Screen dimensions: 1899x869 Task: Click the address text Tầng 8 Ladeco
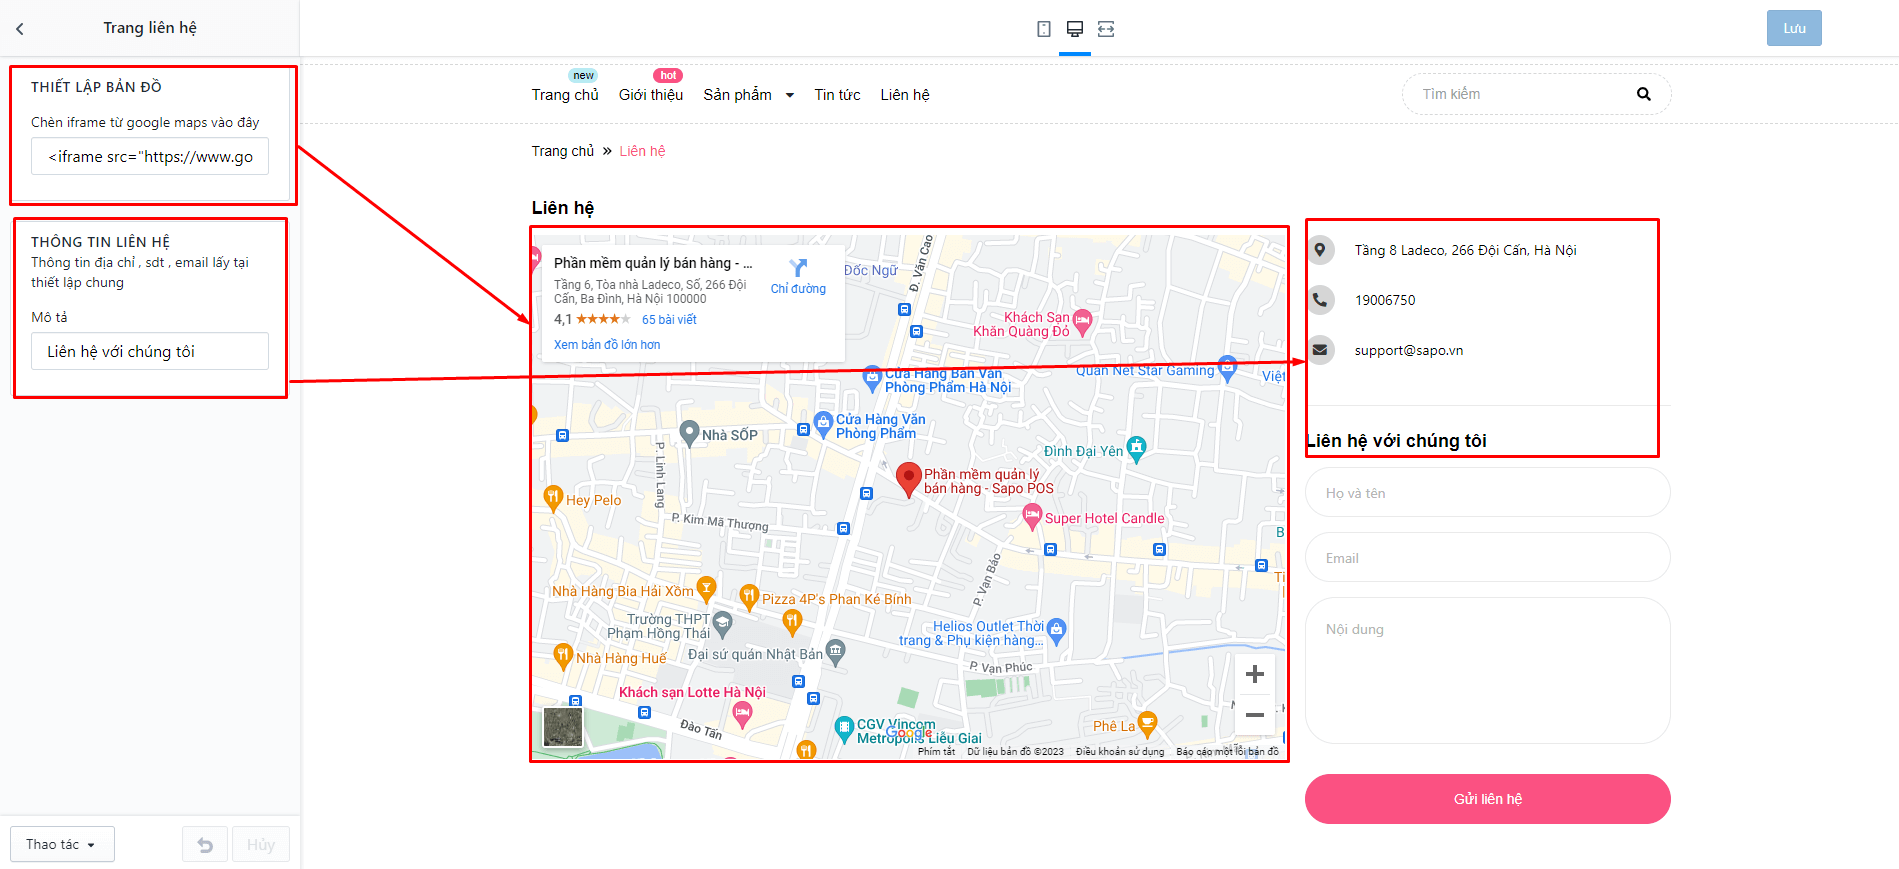click(x=1466, y=250)
